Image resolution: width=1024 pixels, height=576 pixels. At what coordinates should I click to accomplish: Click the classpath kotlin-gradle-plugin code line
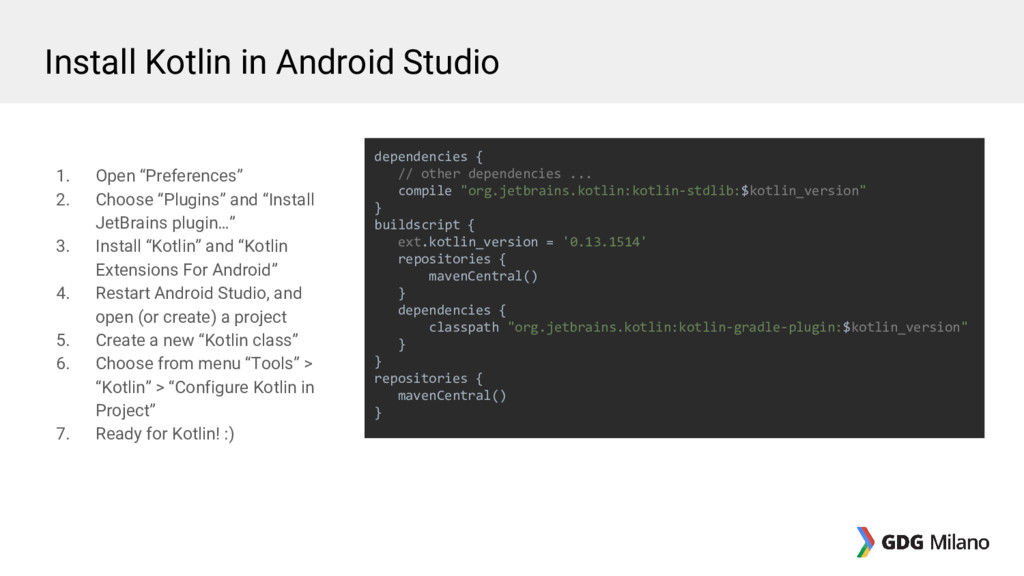[x=698, y=327]
